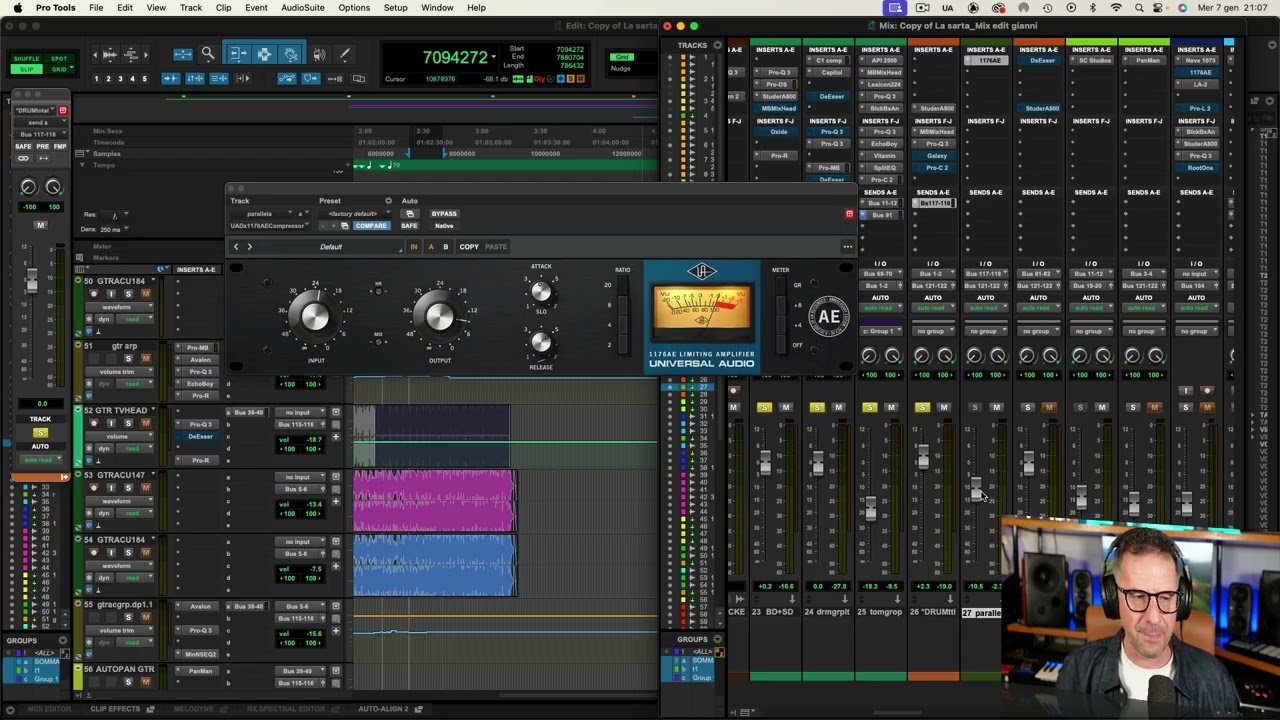Open the Setup menu
This screenshot has width=1280, height=720.
pos(395,8)
